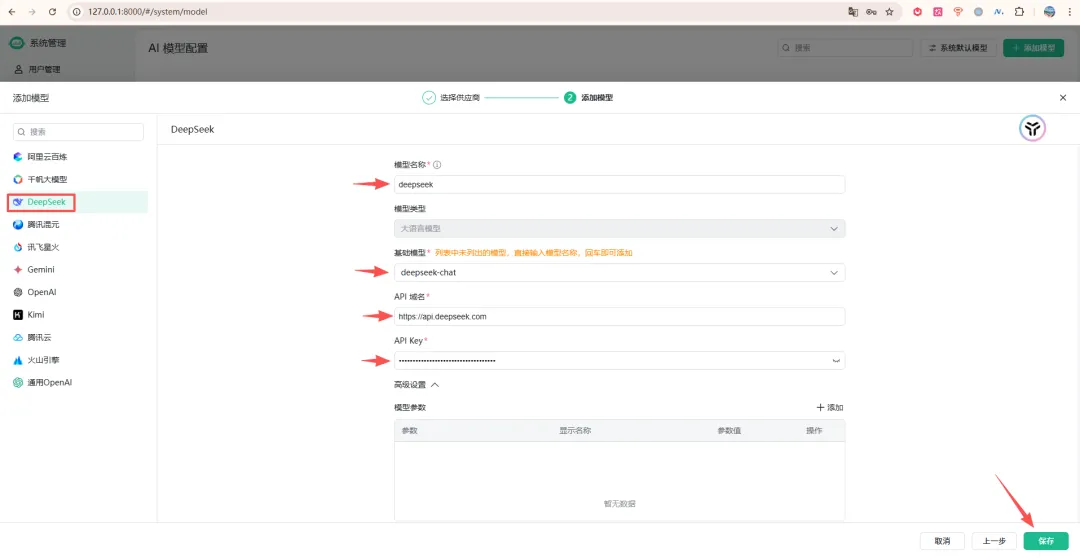1080x558 pixels.
Task: Click the 模型名称 input field
Action: click(x=619, y=185)
